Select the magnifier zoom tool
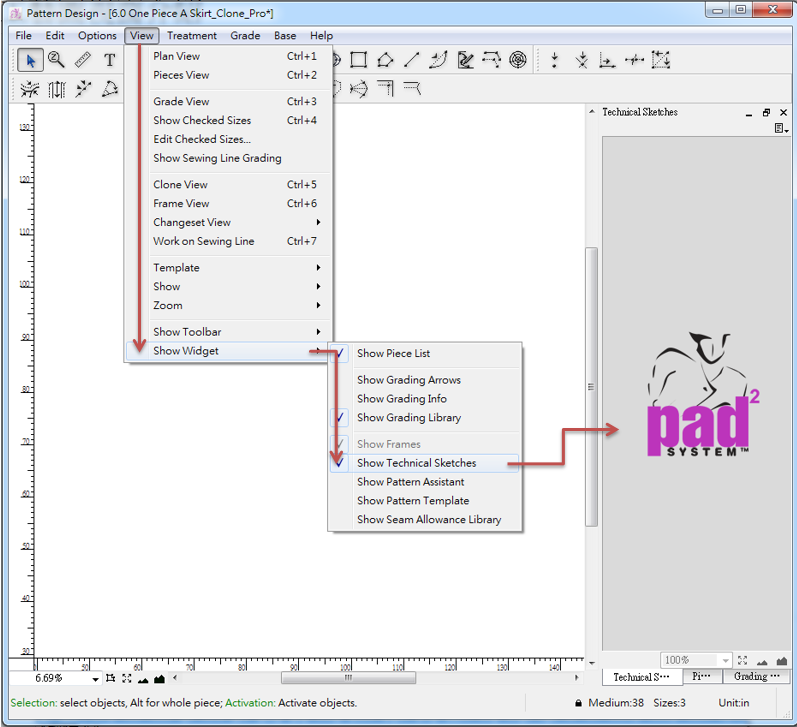The height and width of the screenshot is (727, 797). click(56, 60)
